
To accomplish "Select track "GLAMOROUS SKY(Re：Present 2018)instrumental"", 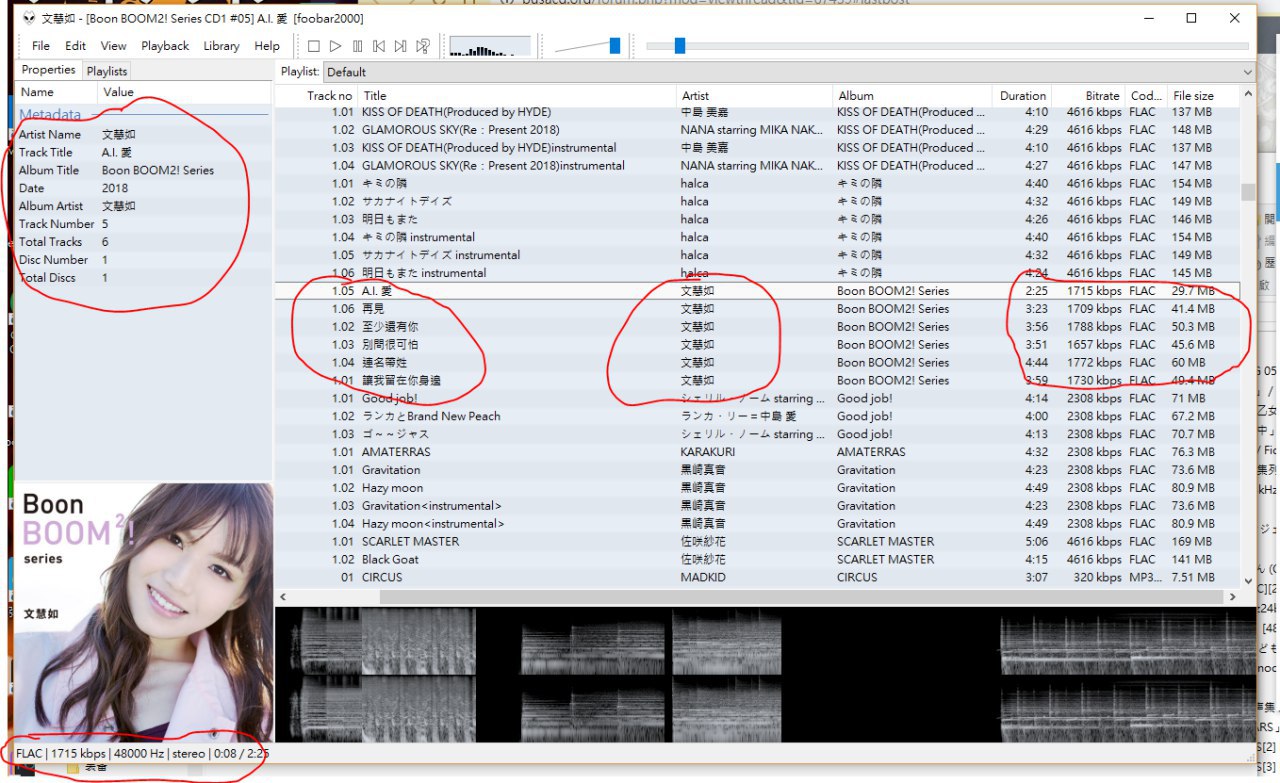I will [x=493, y=165].
